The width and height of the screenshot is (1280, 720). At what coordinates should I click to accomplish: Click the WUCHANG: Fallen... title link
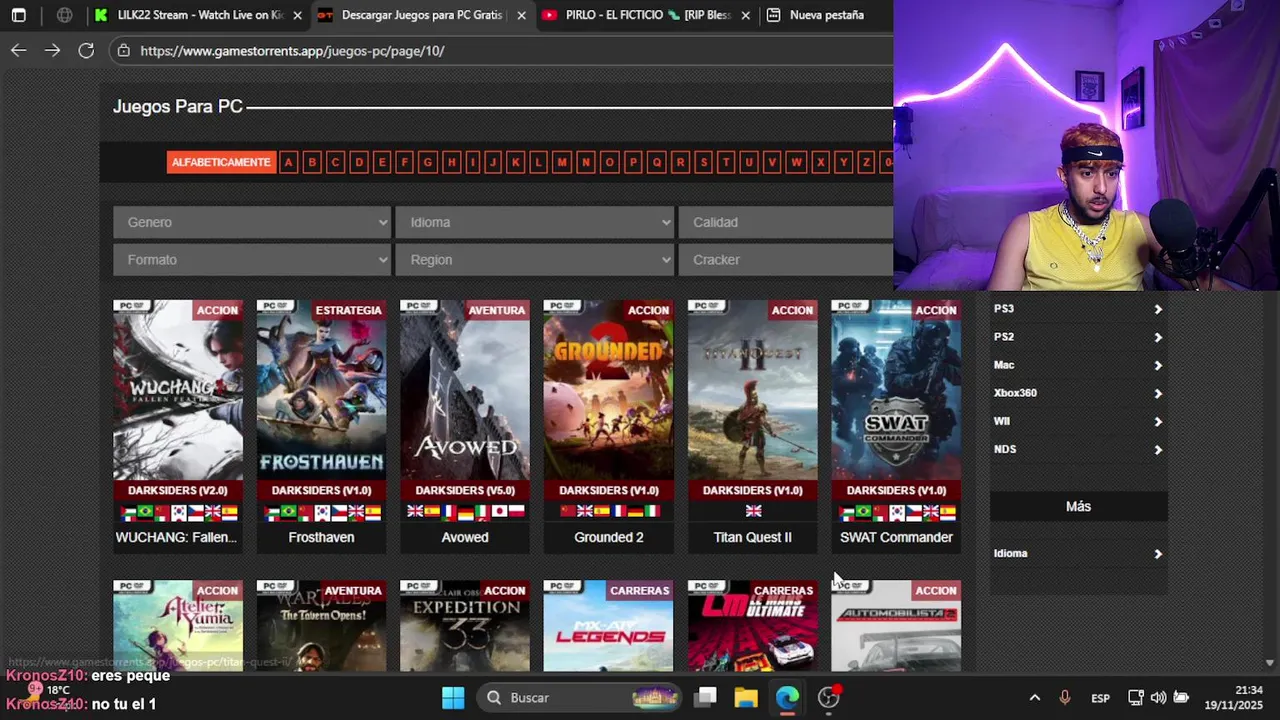point(176,537)
